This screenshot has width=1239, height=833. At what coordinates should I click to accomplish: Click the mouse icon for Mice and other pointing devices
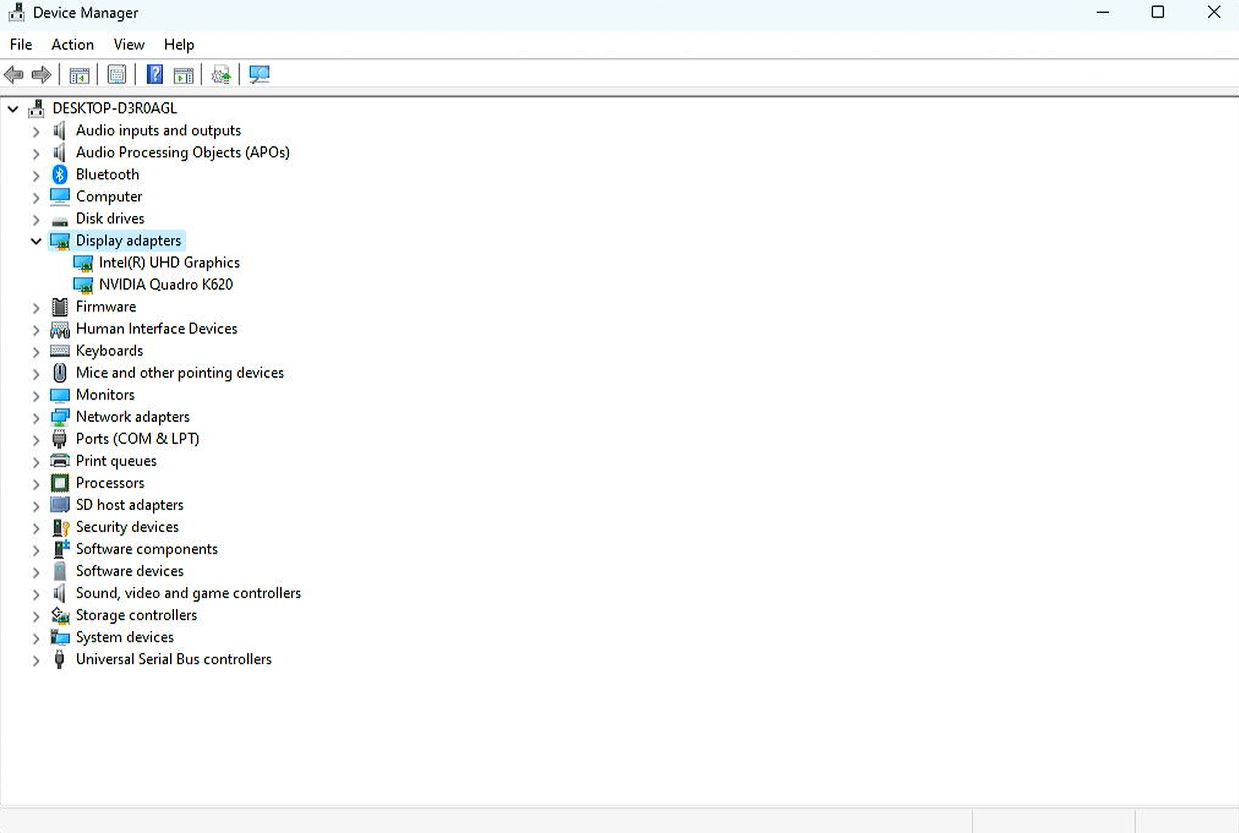[60, 373]
